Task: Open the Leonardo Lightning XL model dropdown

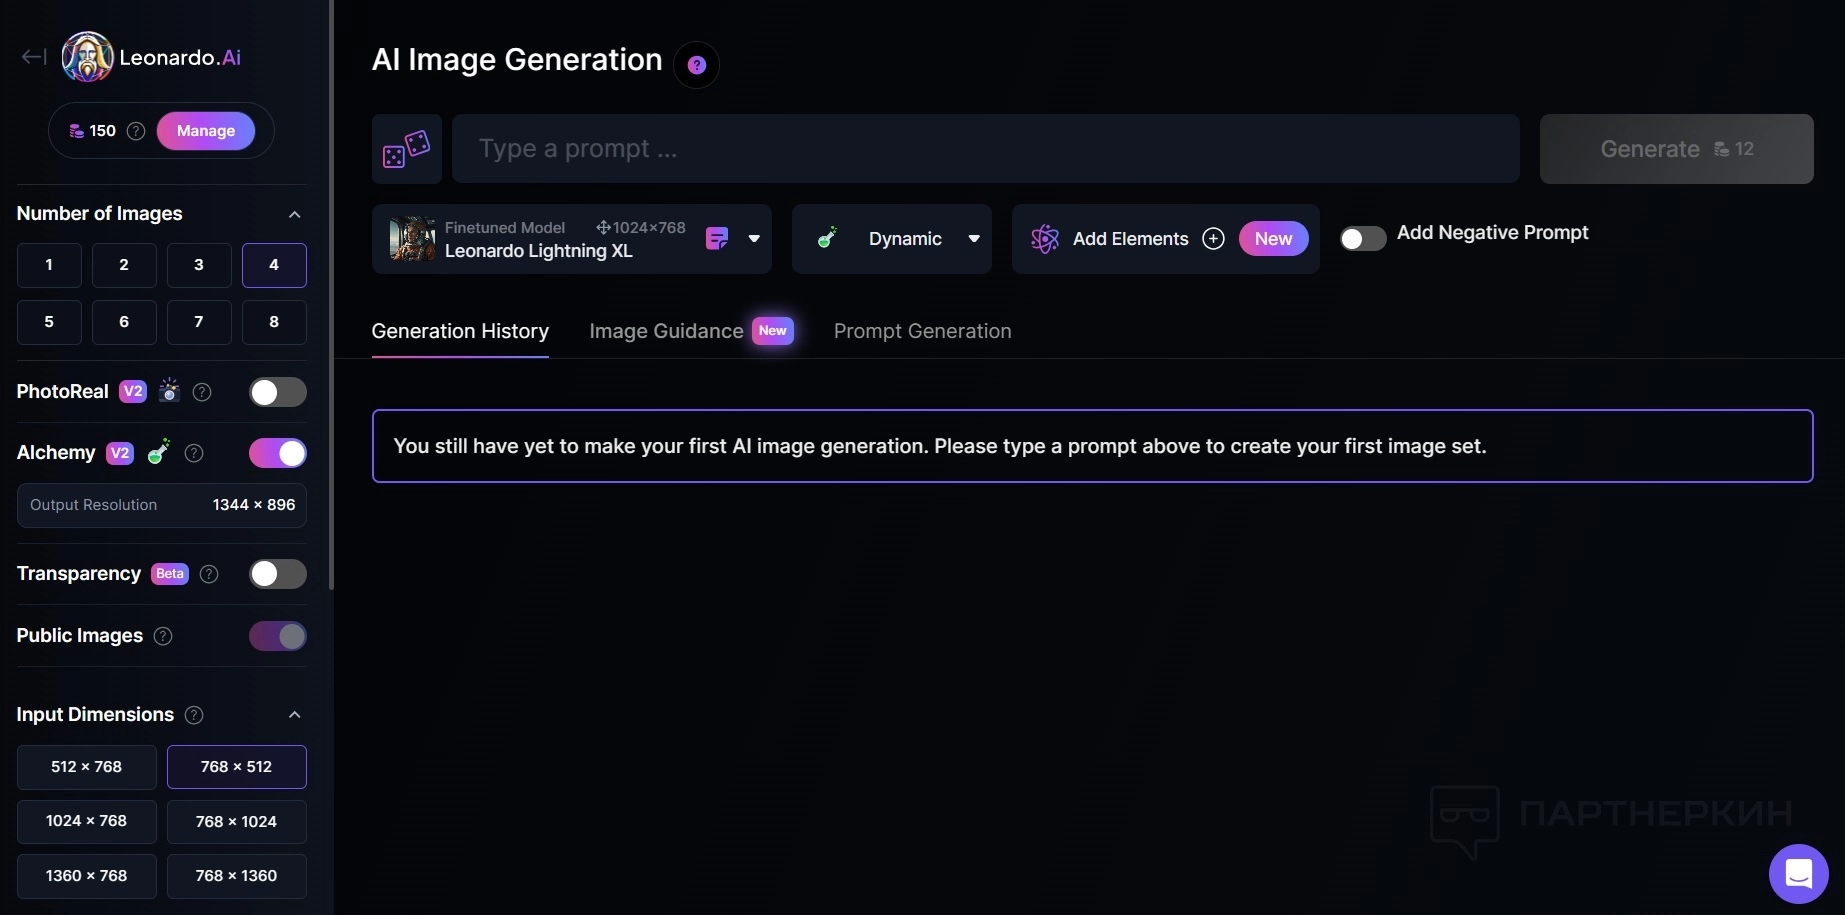Action: pyautogui.click(x=754, y=239)
